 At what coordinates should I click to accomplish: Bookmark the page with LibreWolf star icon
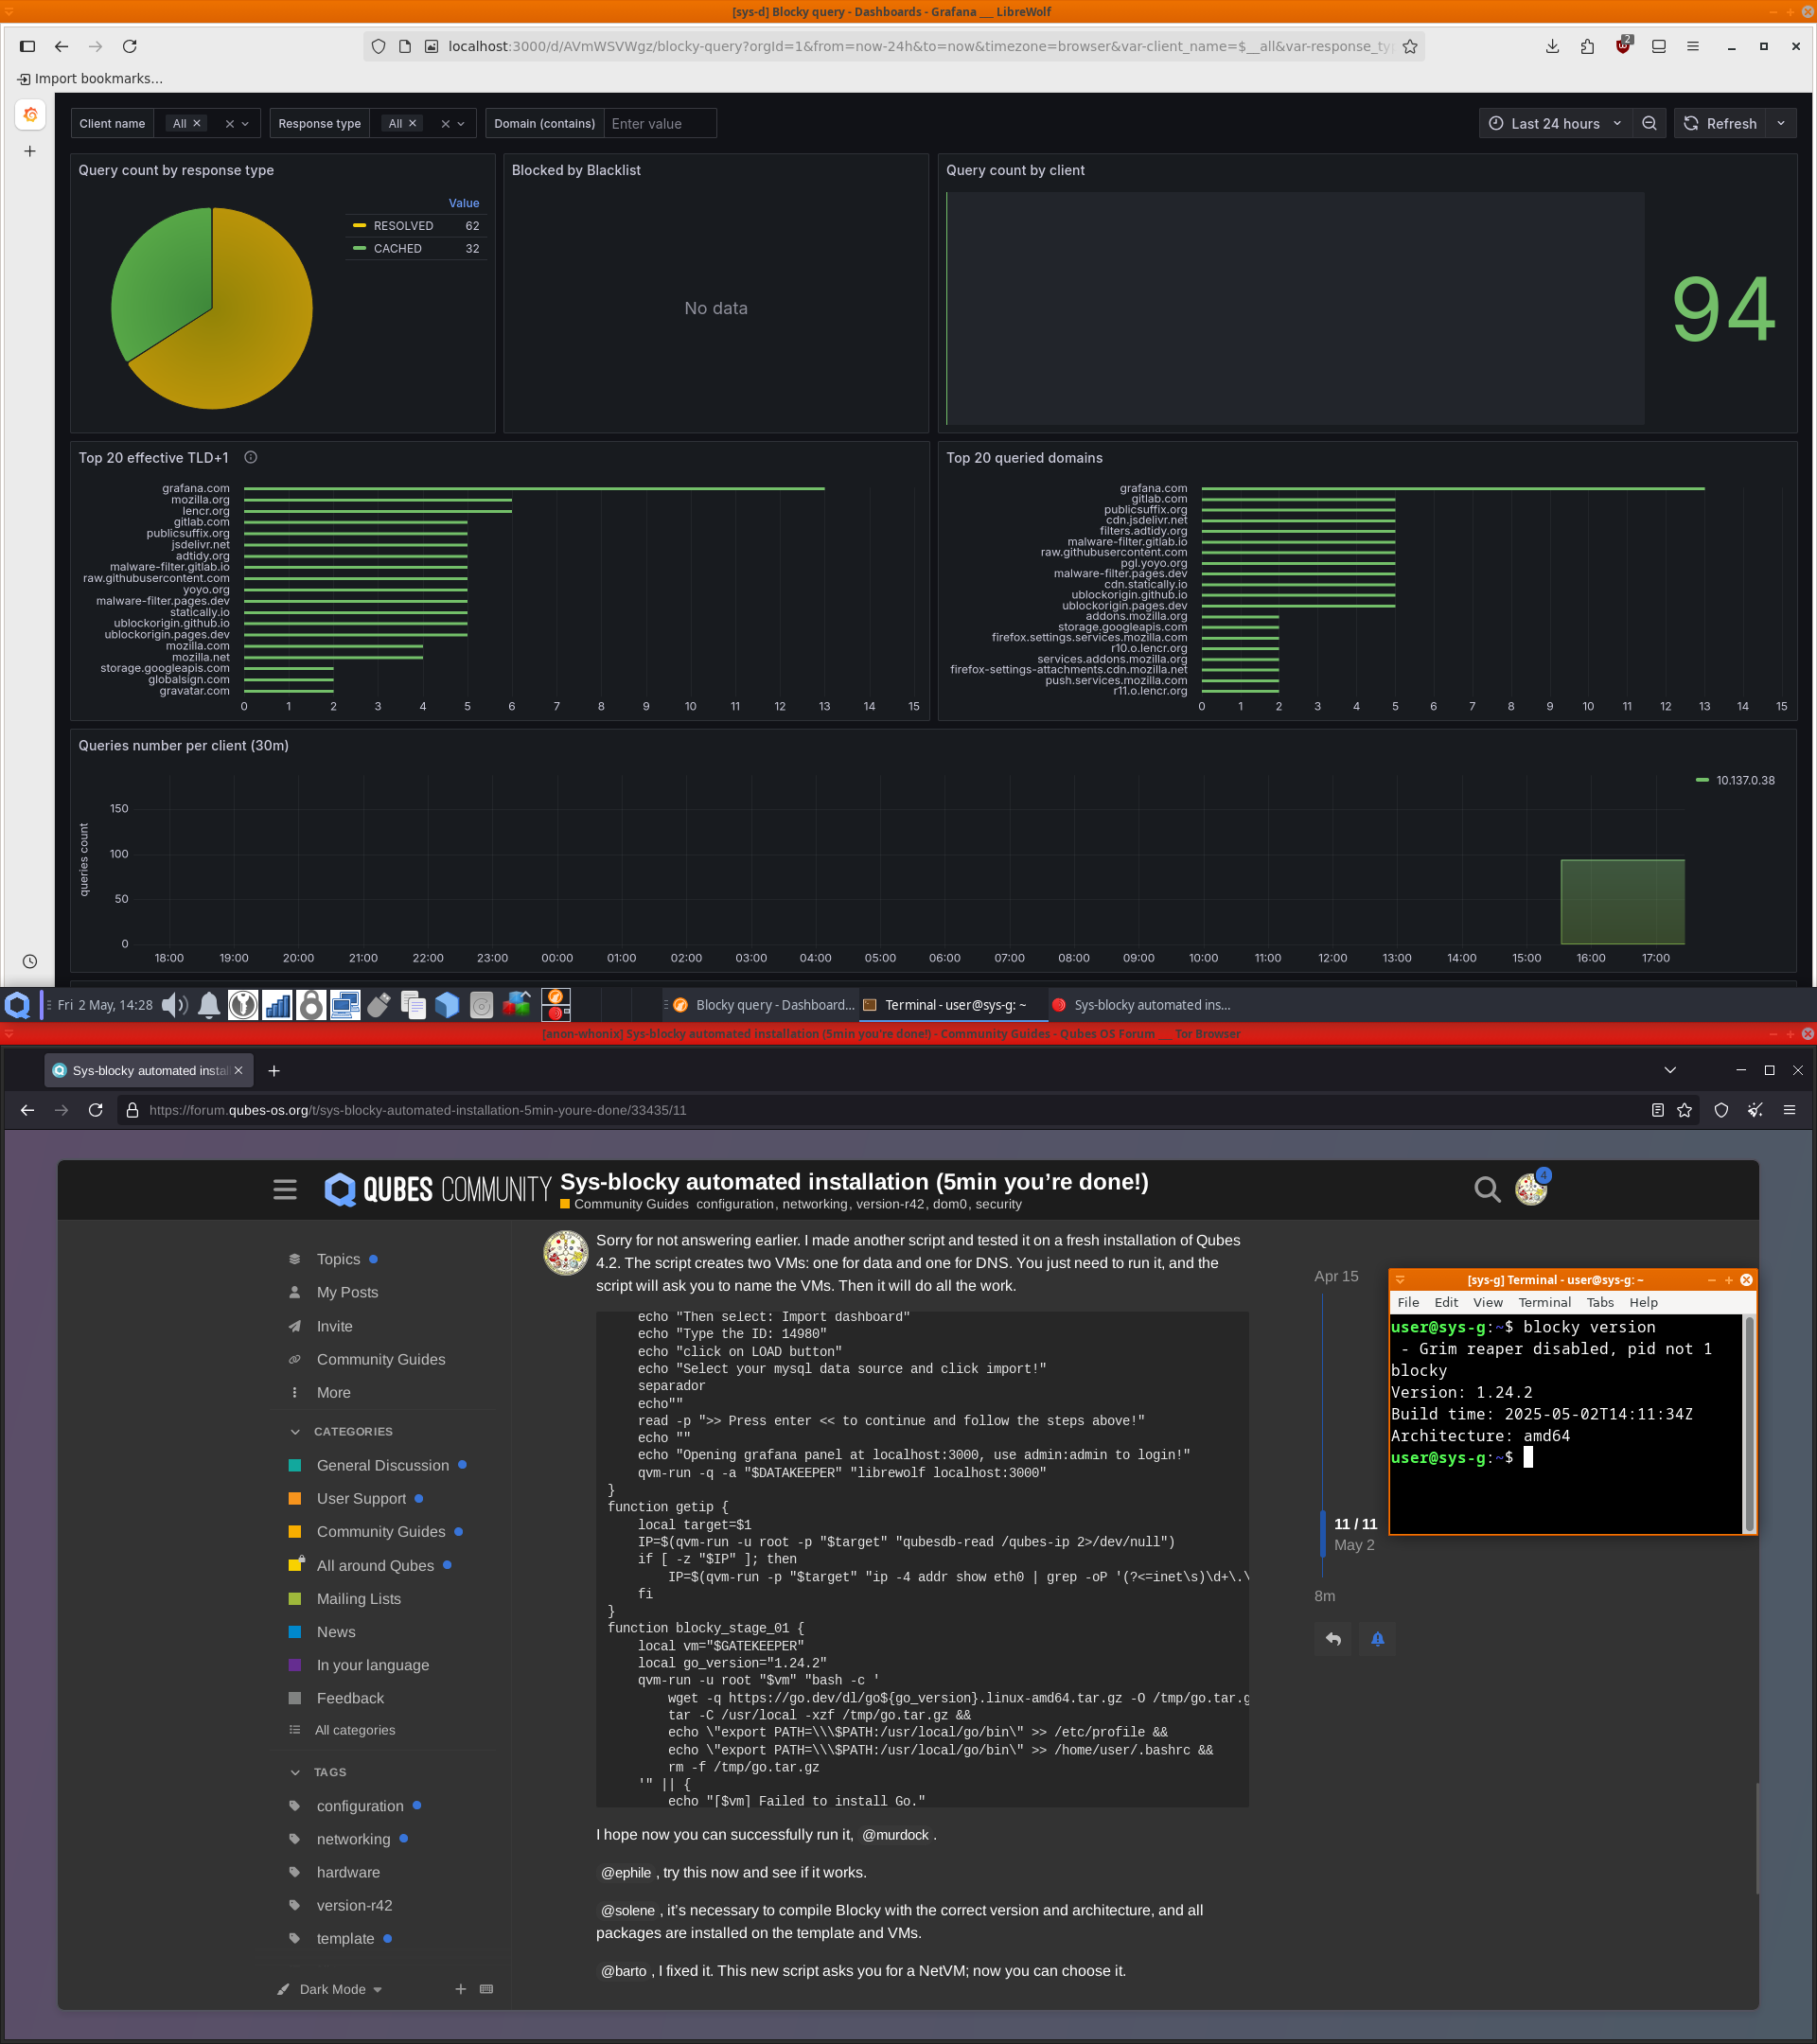(x=1410, y=46)
